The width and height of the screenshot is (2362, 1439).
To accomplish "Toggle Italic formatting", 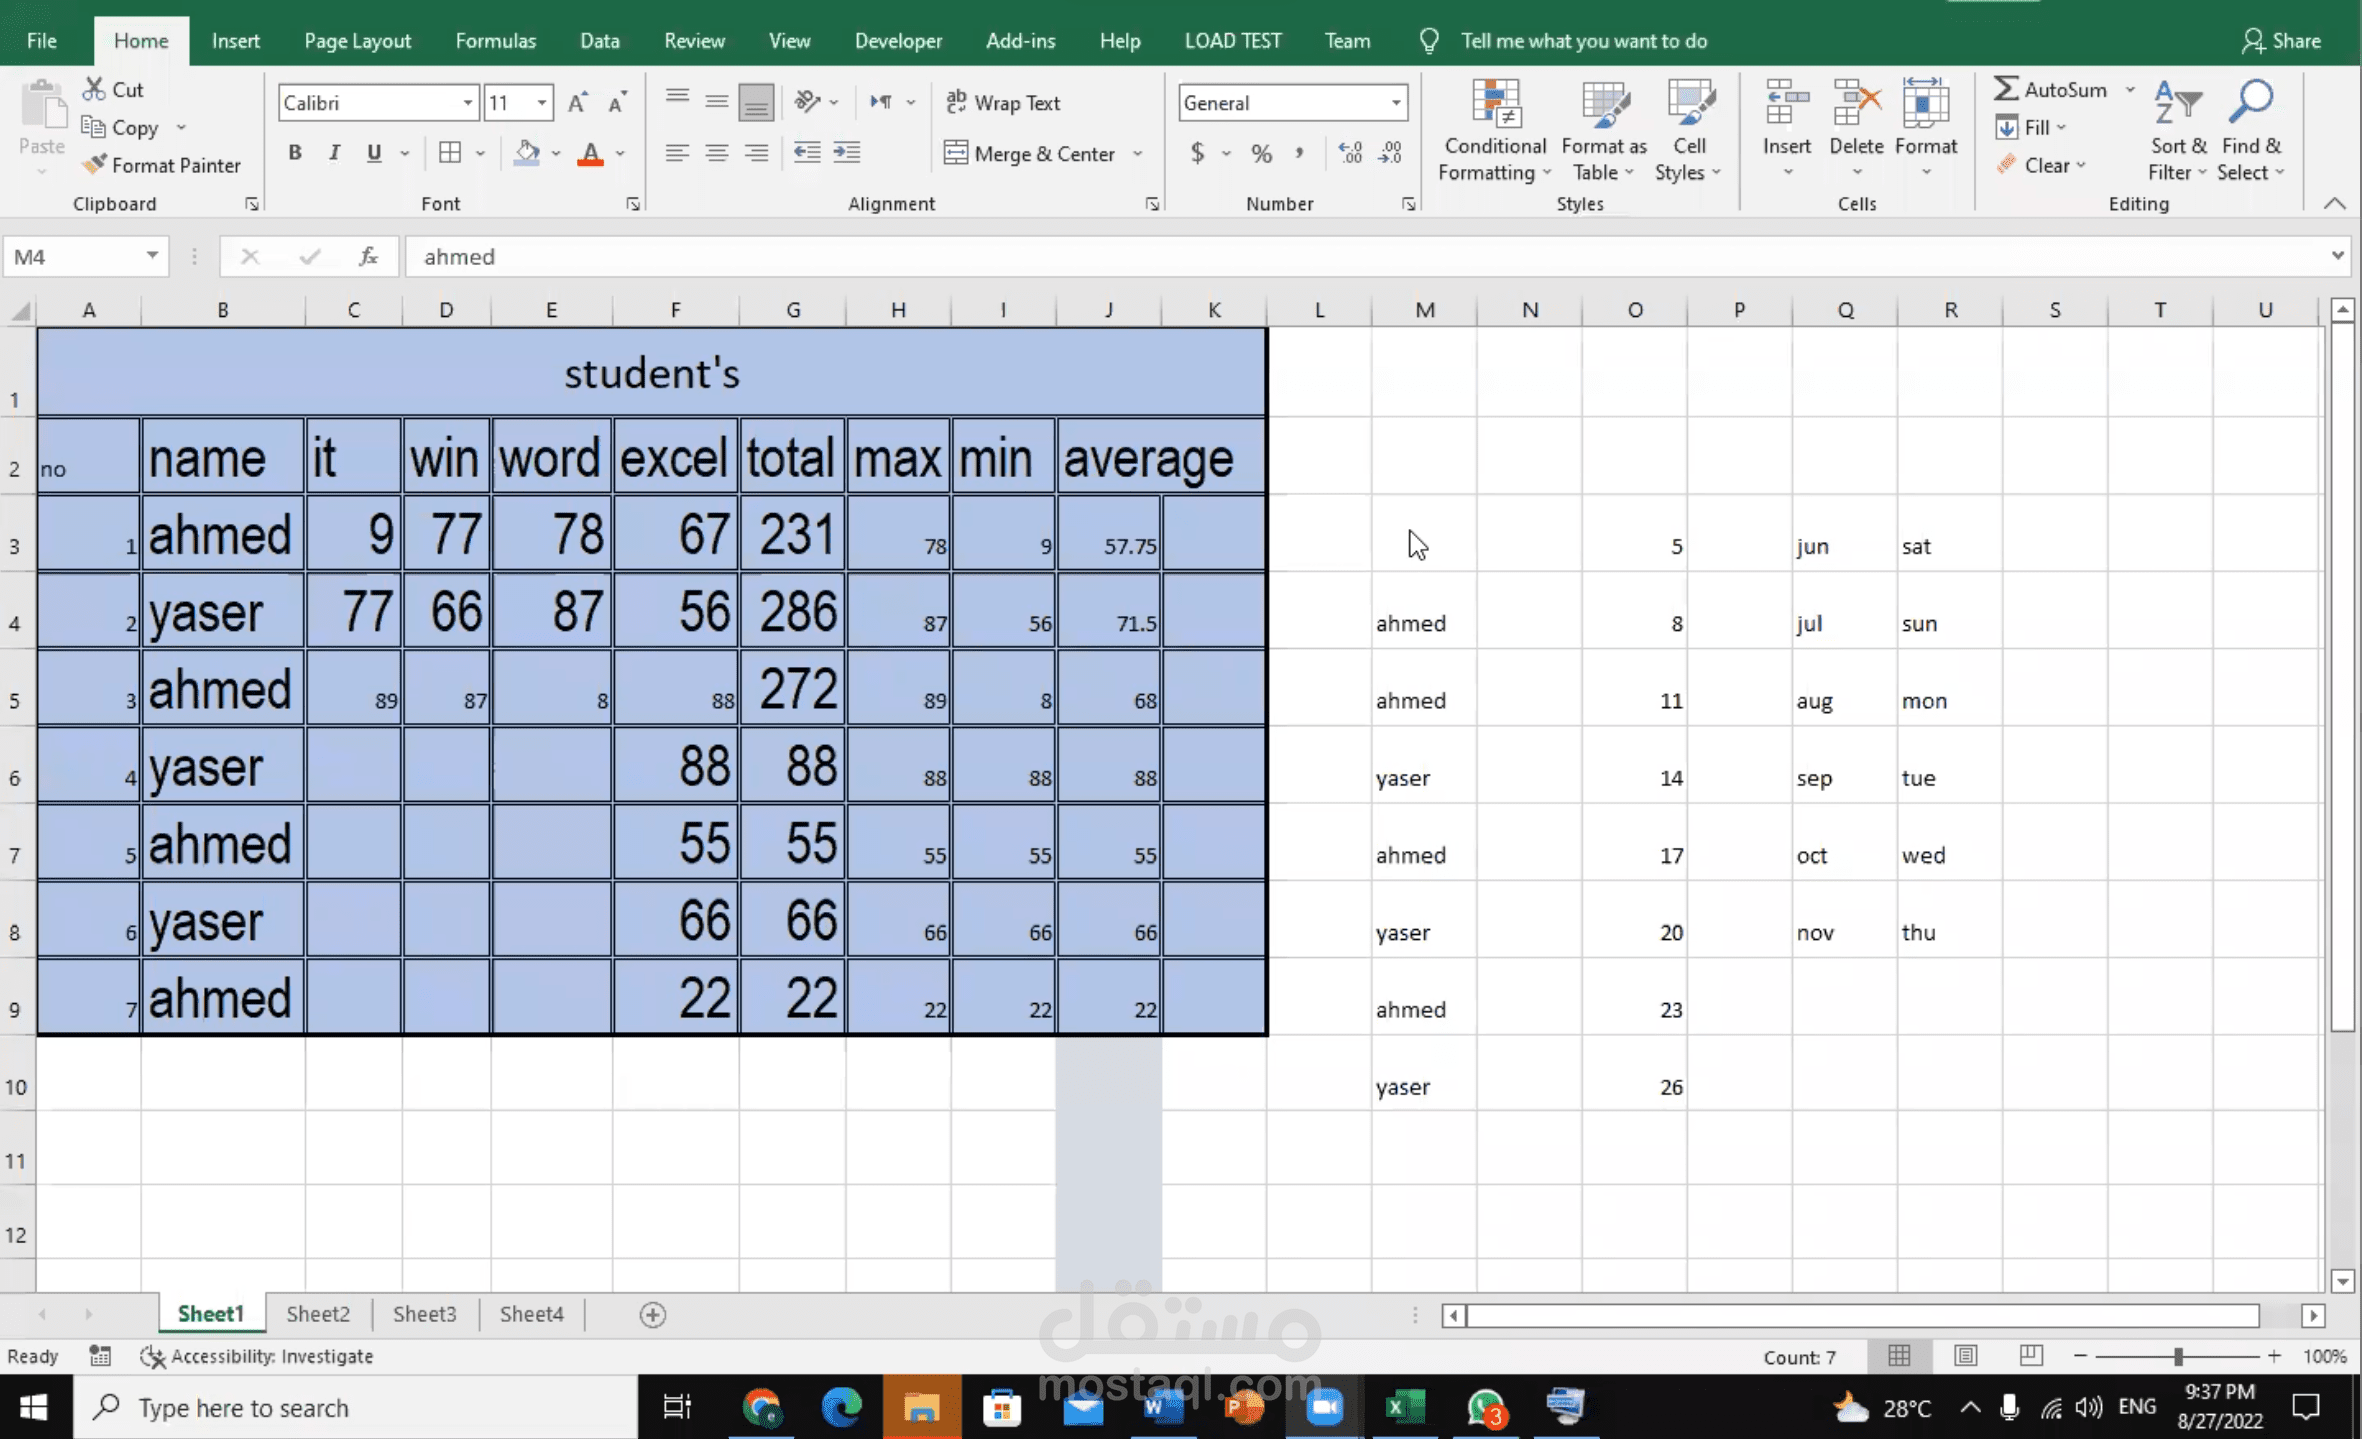I will (334, 153).
